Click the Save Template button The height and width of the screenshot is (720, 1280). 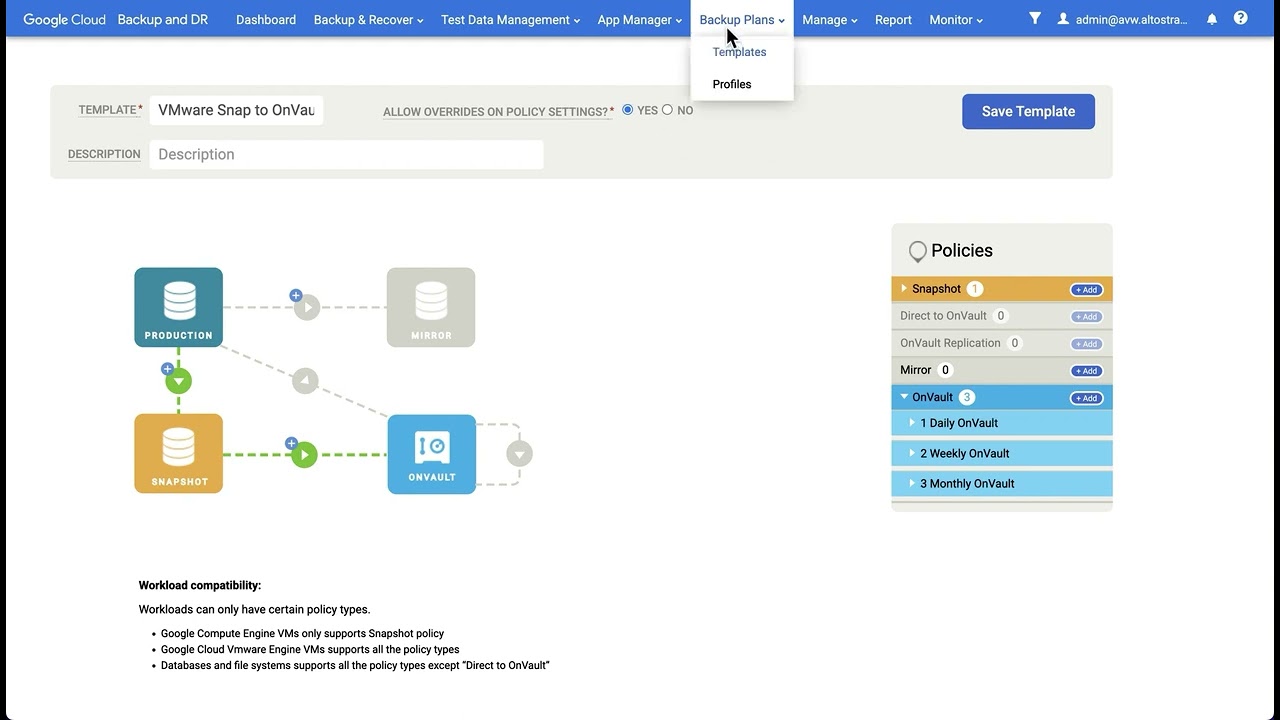[x=1028, y=111]
